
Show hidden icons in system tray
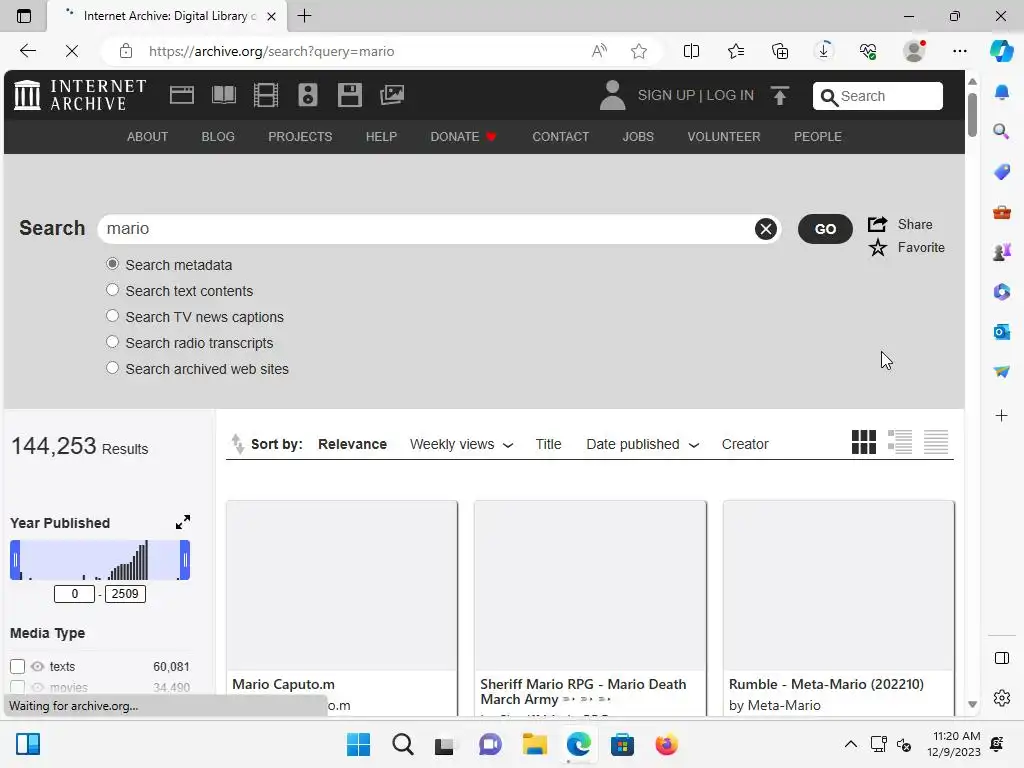[850, 744]
